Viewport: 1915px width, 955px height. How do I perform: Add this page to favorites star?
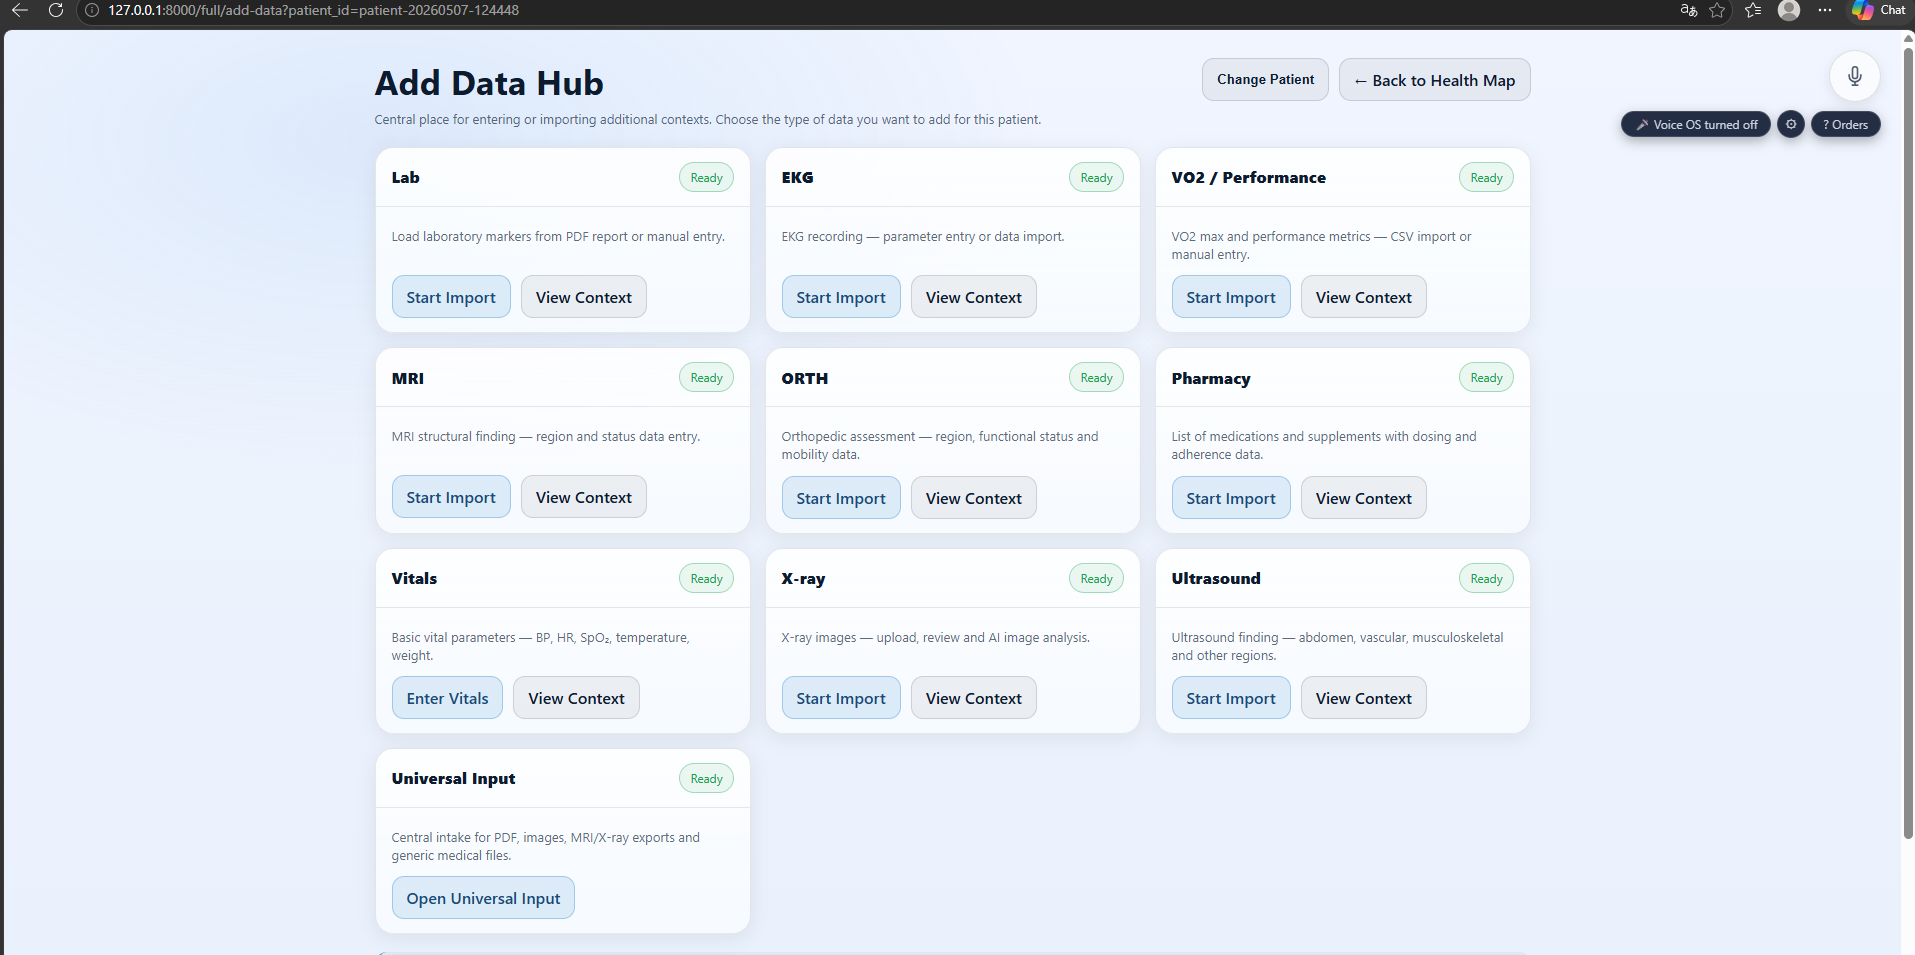1717,10
